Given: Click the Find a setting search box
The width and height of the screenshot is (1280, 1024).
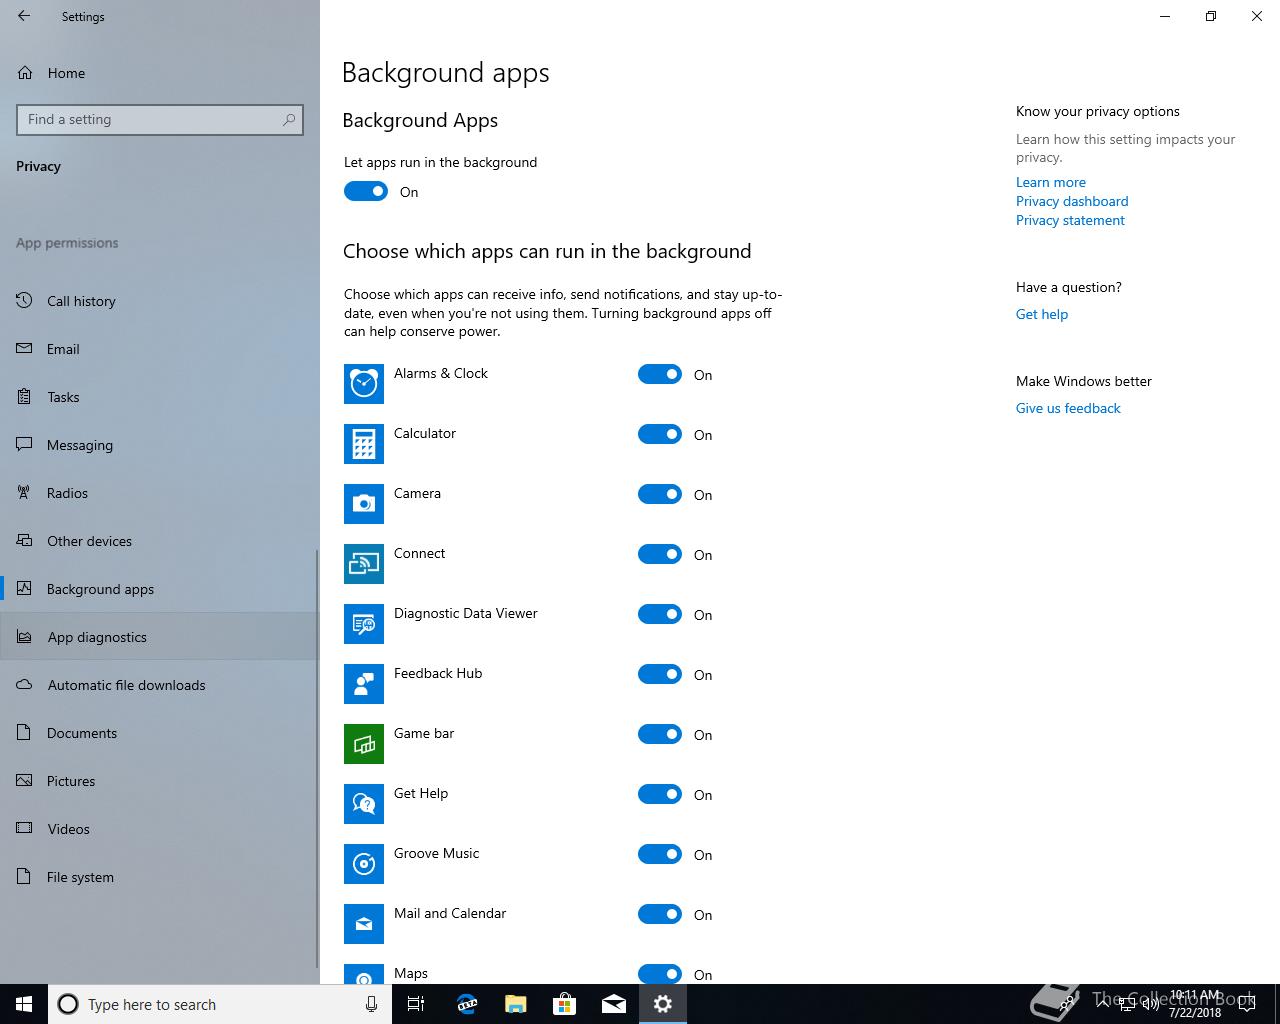Looking at the screenshot, I should coord(160,119).
